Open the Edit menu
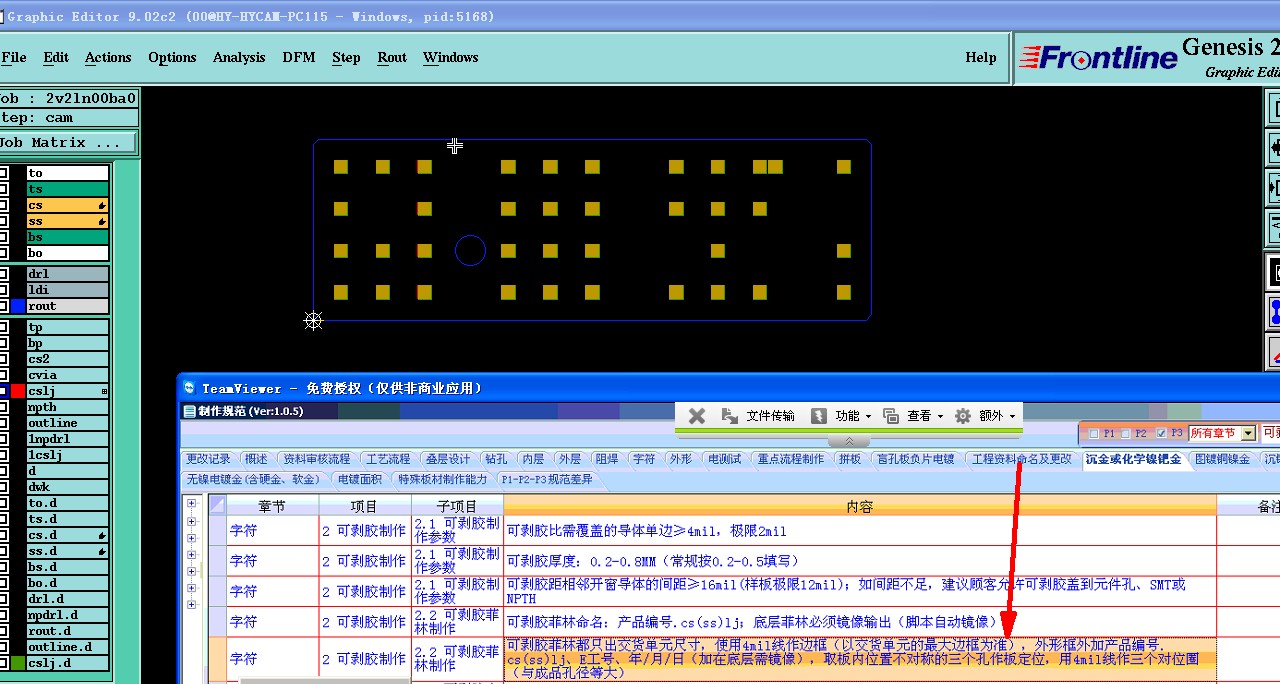The height and width of the screenshot is (684, 1280). (56, 57)
